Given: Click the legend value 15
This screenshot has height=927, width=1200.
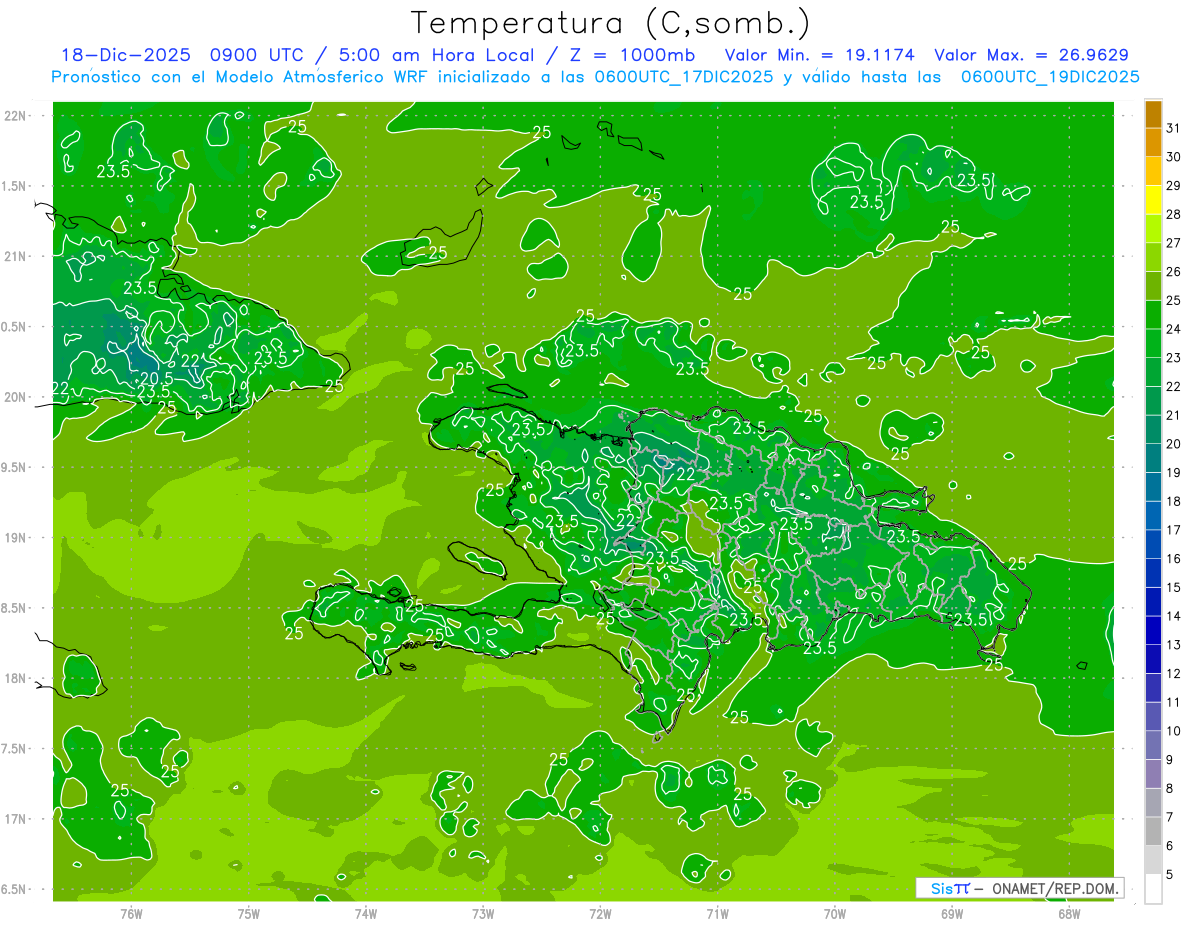Looking at the screenshot, I should (x=1174, y=587).
